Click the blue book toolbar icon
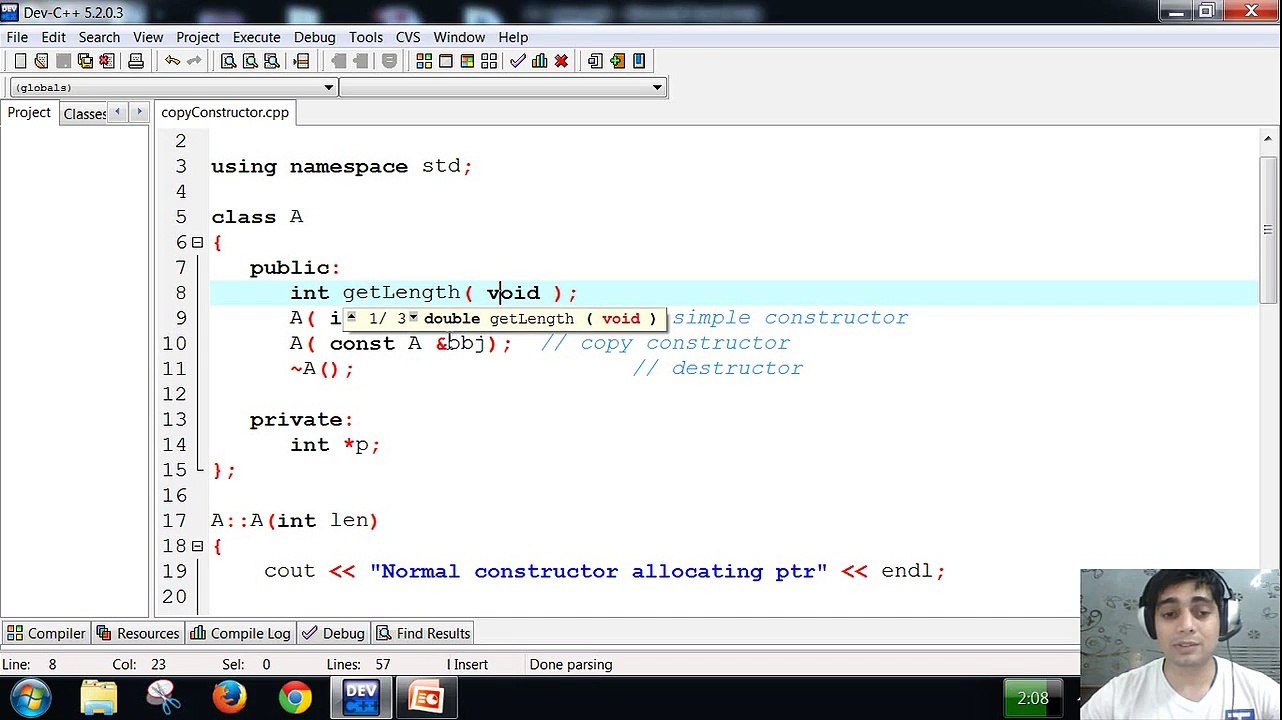The image size is (1282, 720). coord(639,61)
